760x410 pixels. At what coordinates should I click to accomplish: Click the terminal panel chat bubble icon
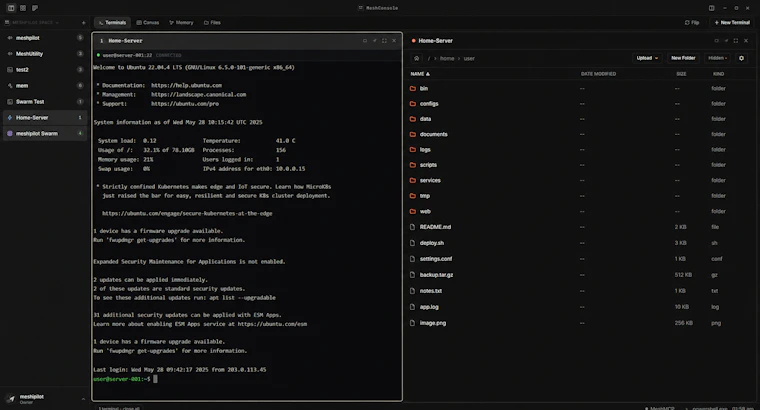pyautogui.click(x=365, y=41)
